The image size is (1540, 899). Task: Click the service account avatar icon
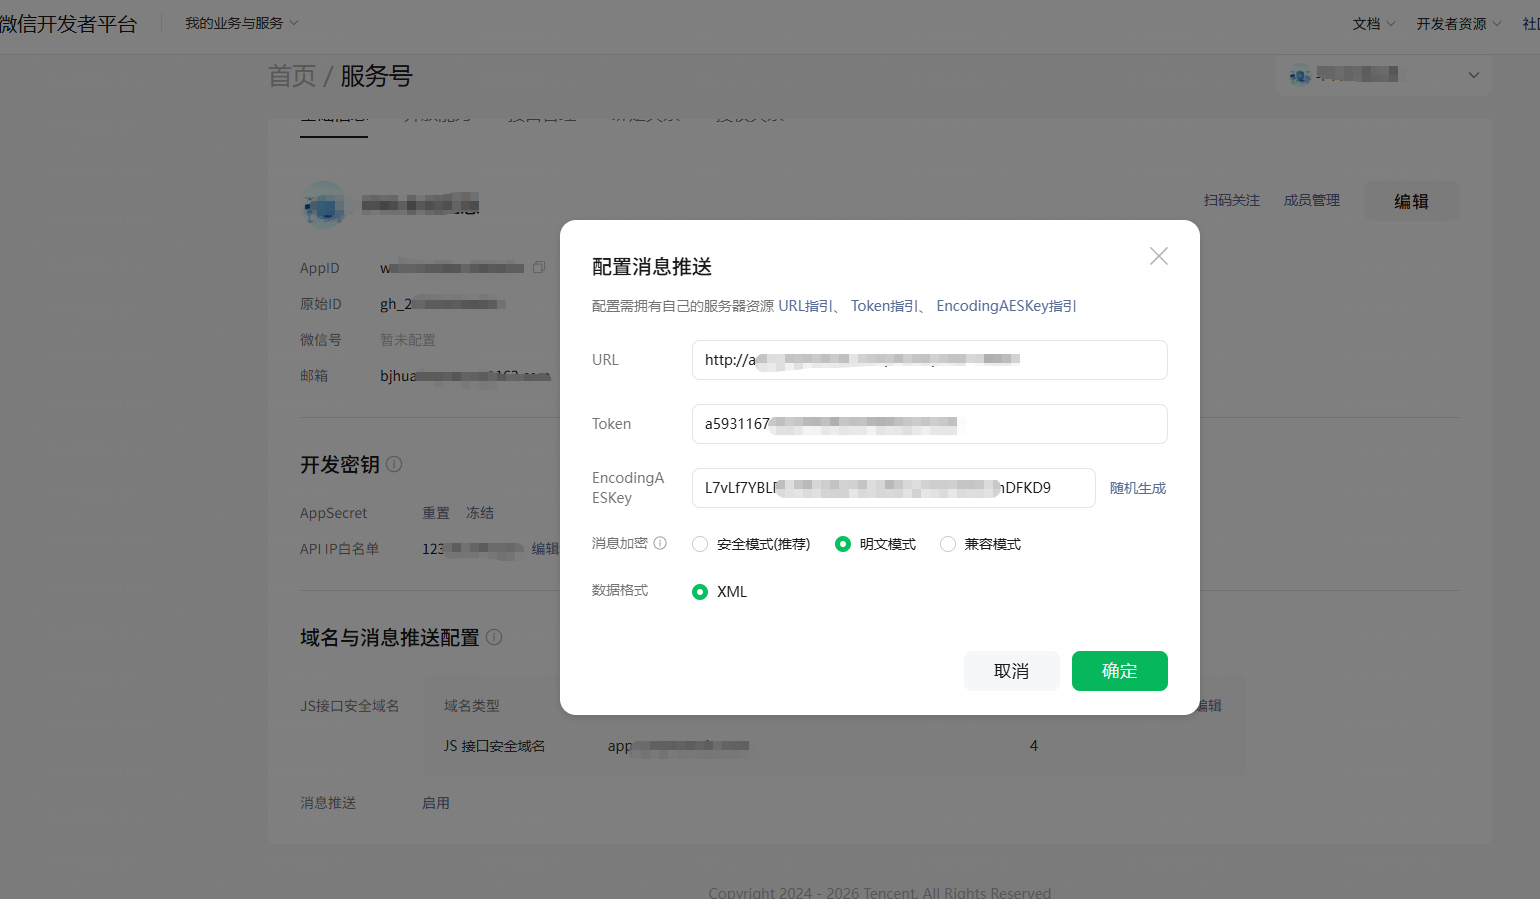coord(324,205)
